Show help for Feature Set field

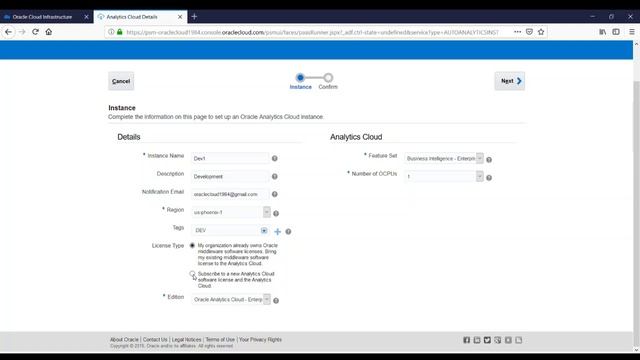(489, 160)
